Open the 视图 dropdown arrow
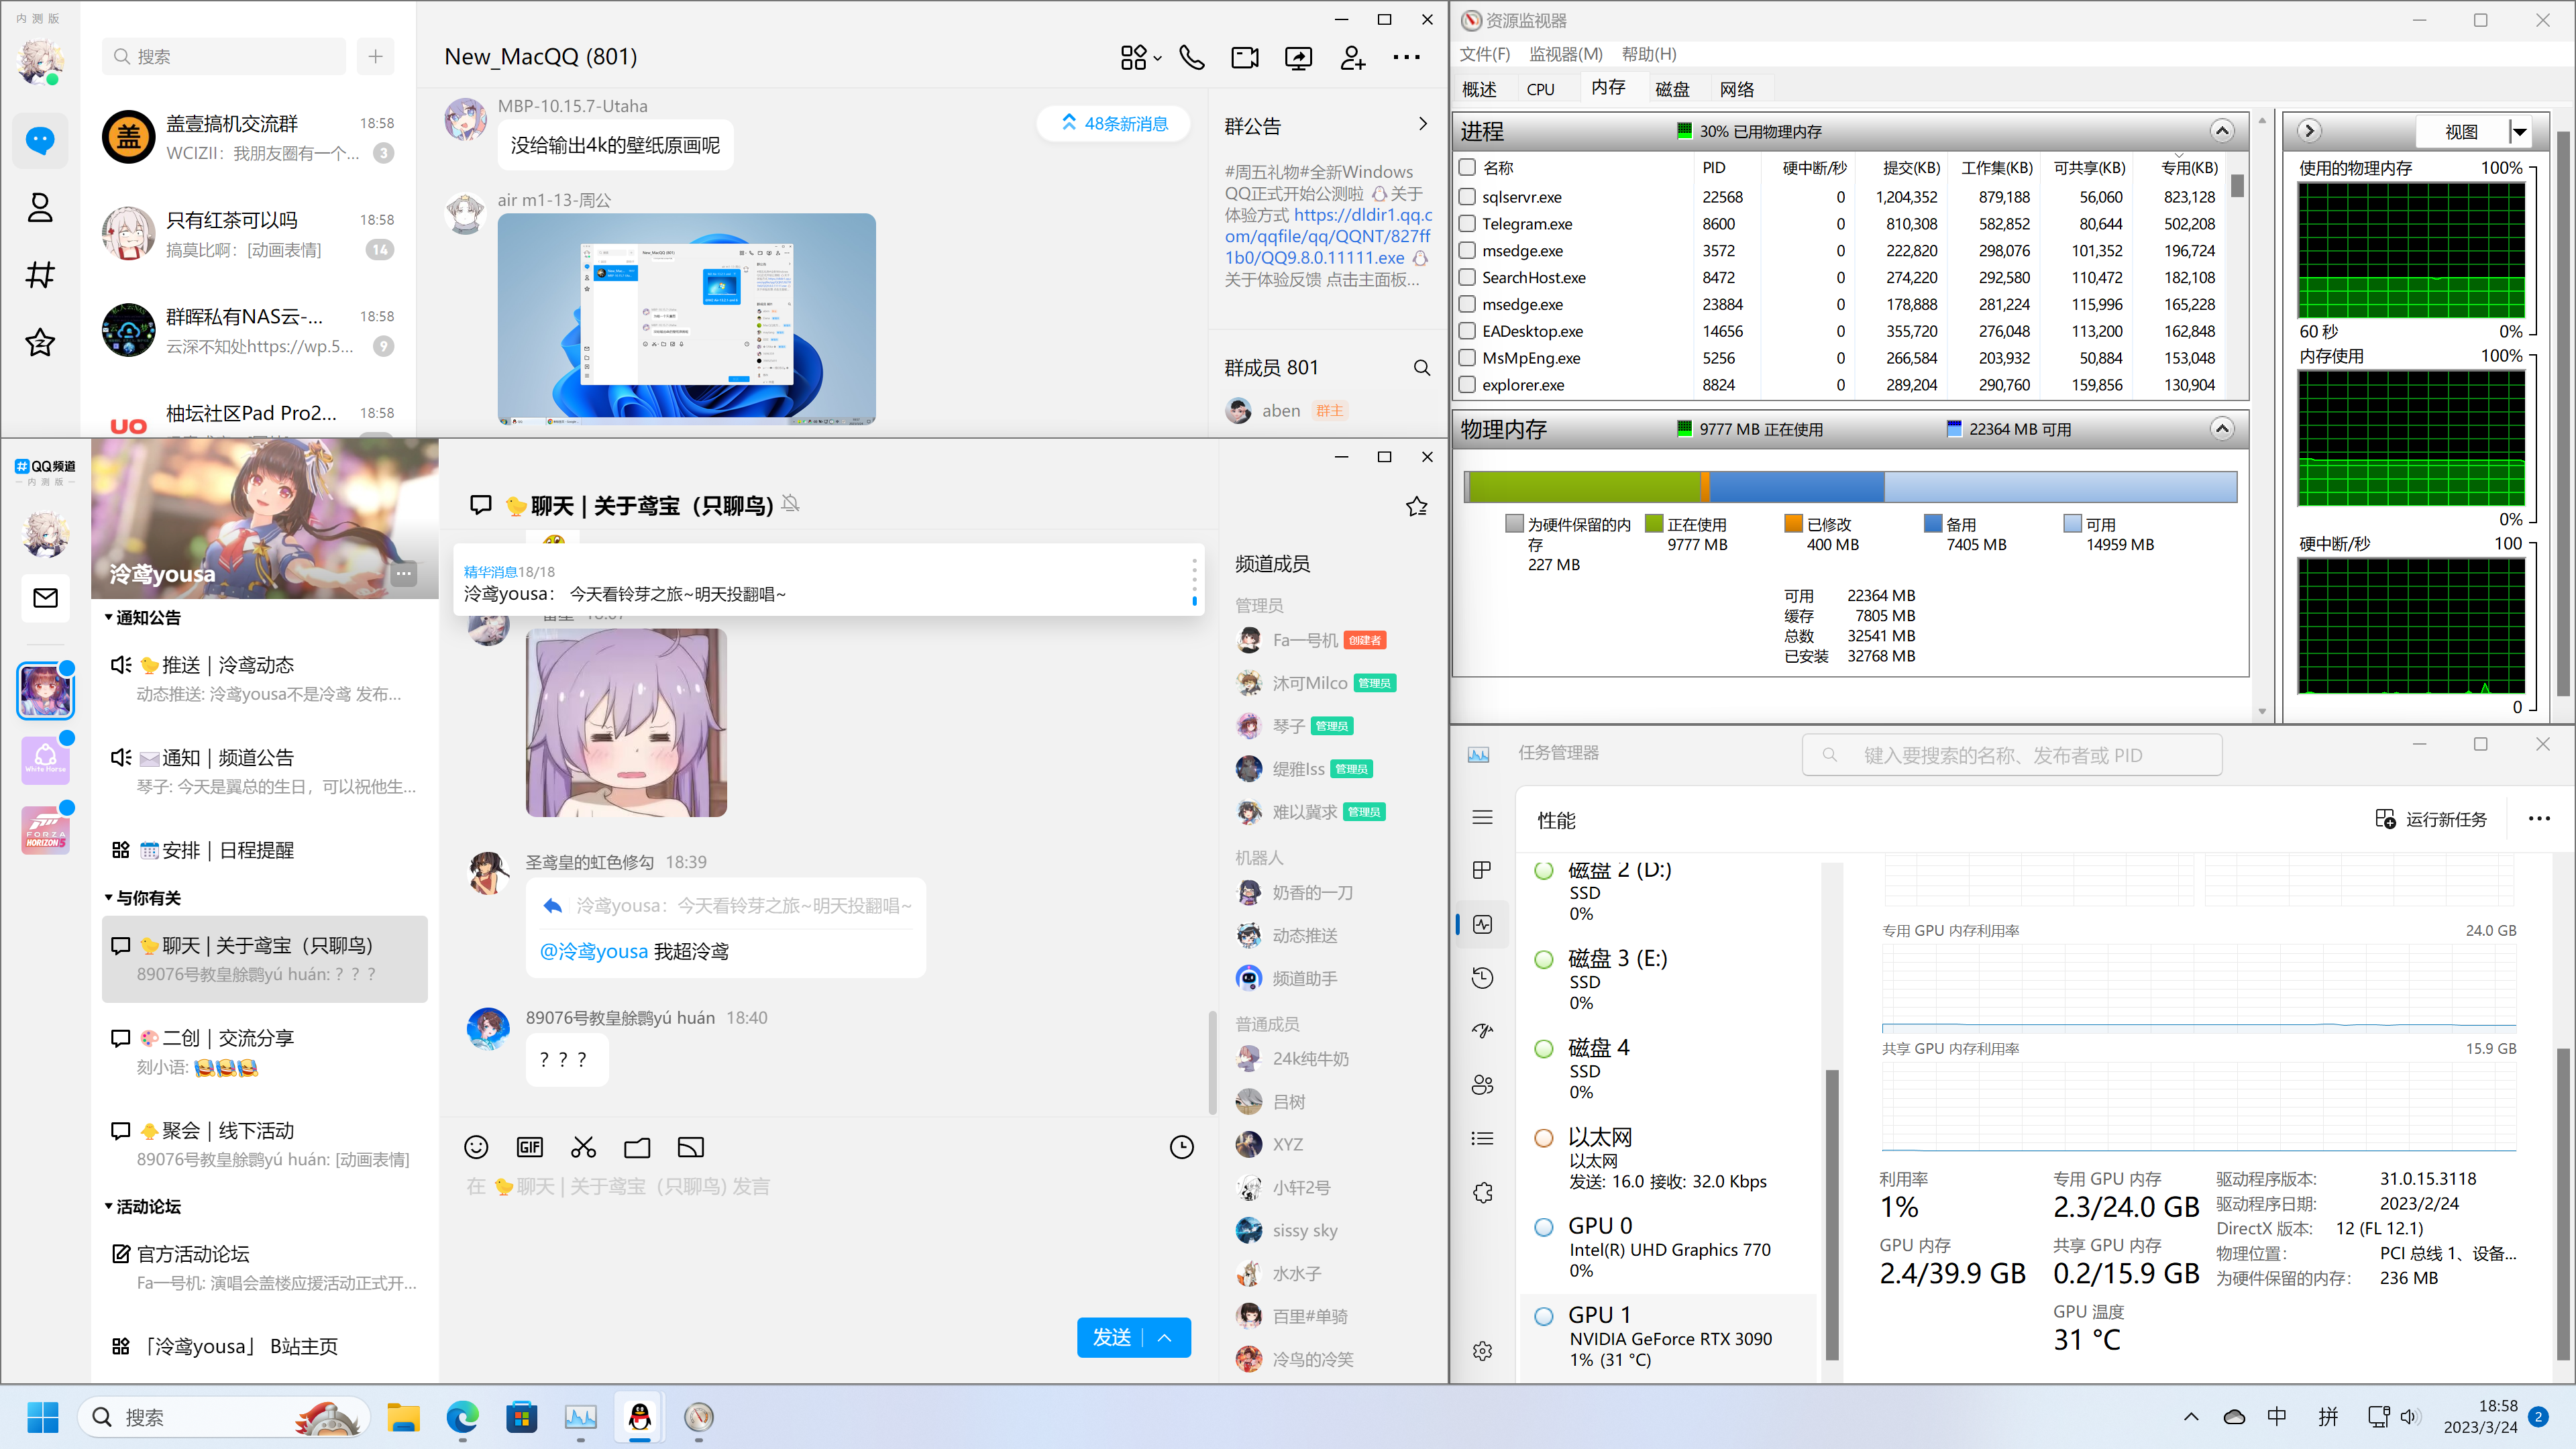This screenshot has height=1449, width=2576. pyautogui.click(x=2519, y=132)
